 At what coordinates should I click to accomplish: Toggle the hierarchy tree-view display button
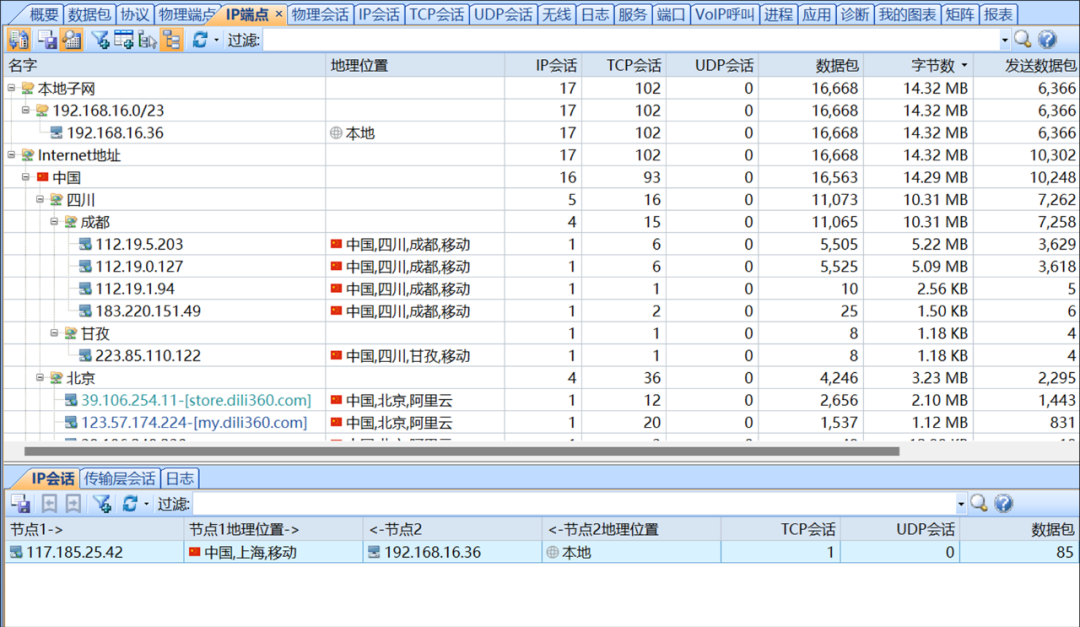(x=173, y=39)
